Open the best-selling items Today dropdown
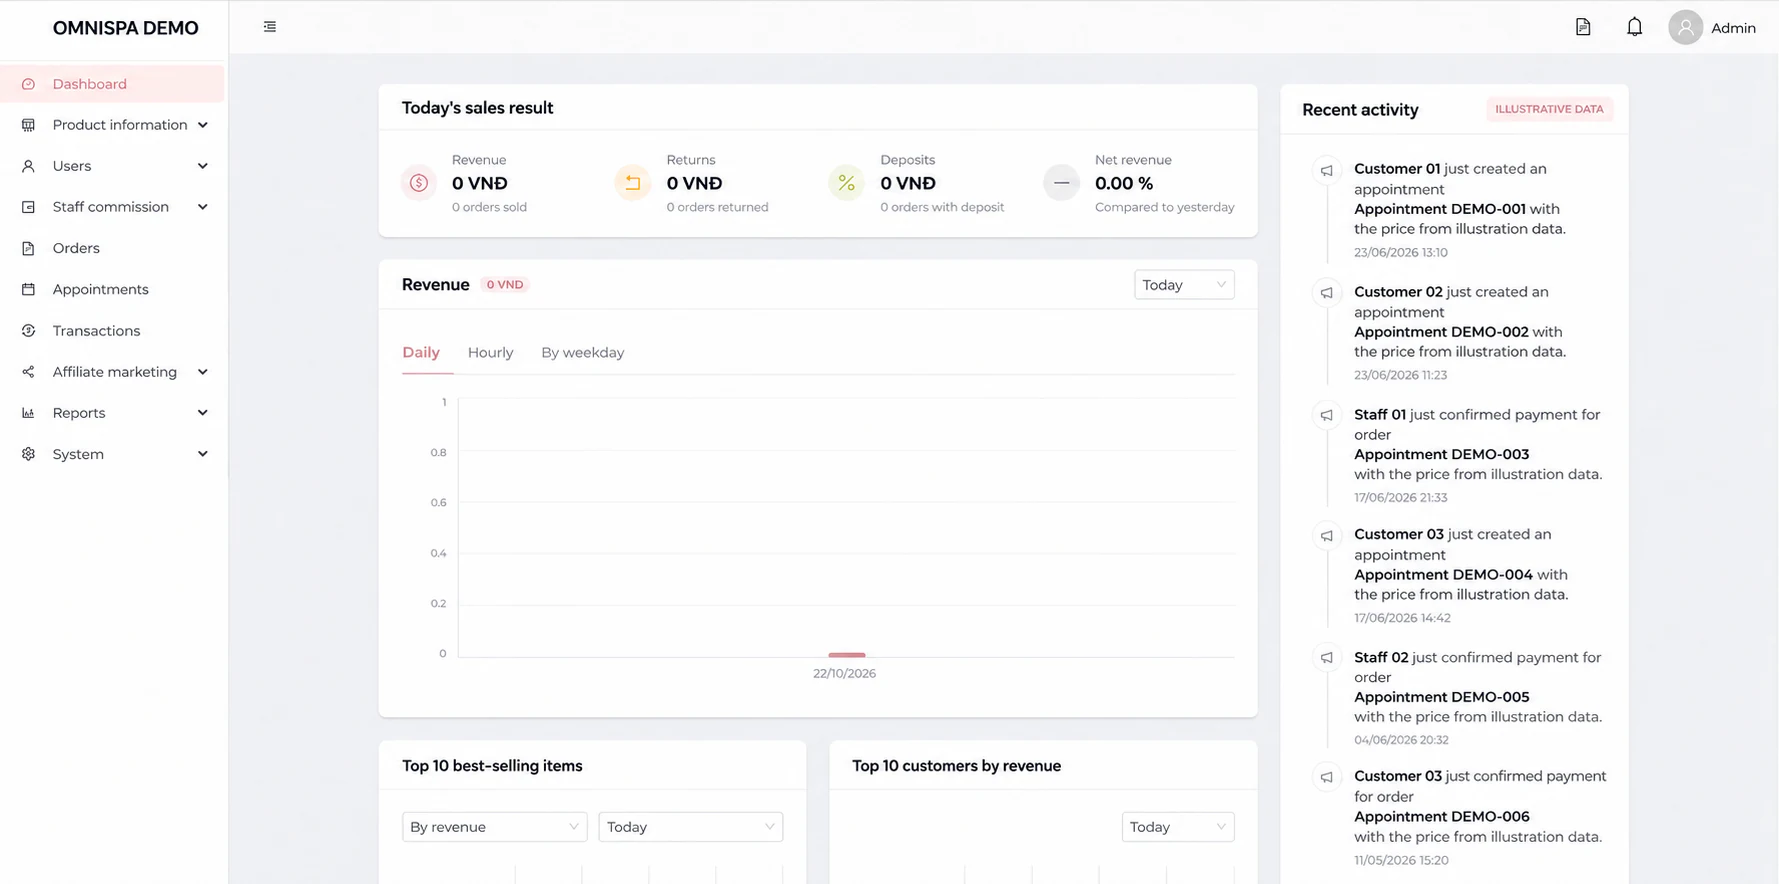This screenshot has width=1779, height=884. pyautogui.click(x=691, y=827)
